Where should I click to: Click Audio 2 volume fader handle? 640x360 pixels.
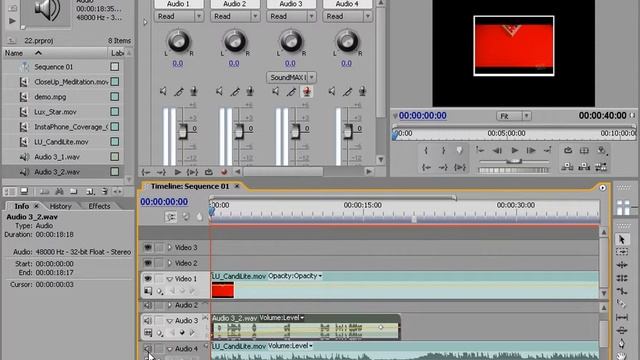click(239, 131)
